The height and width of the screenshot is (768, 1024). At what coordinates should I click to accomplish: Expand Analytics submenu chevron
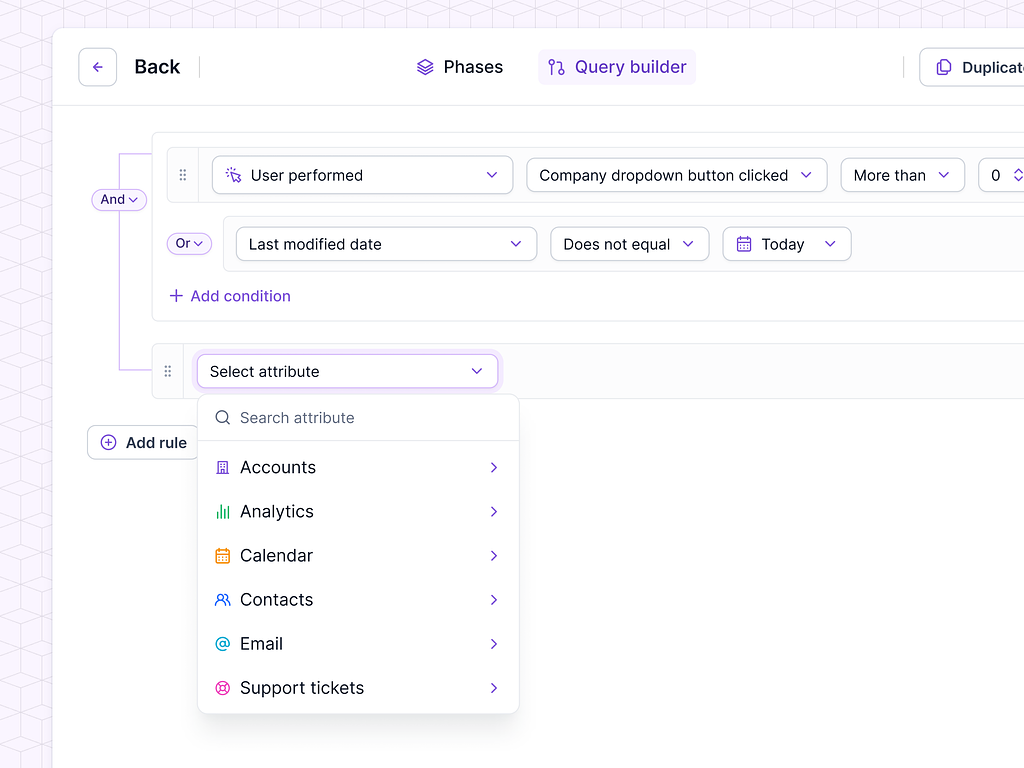coord(494,511)
